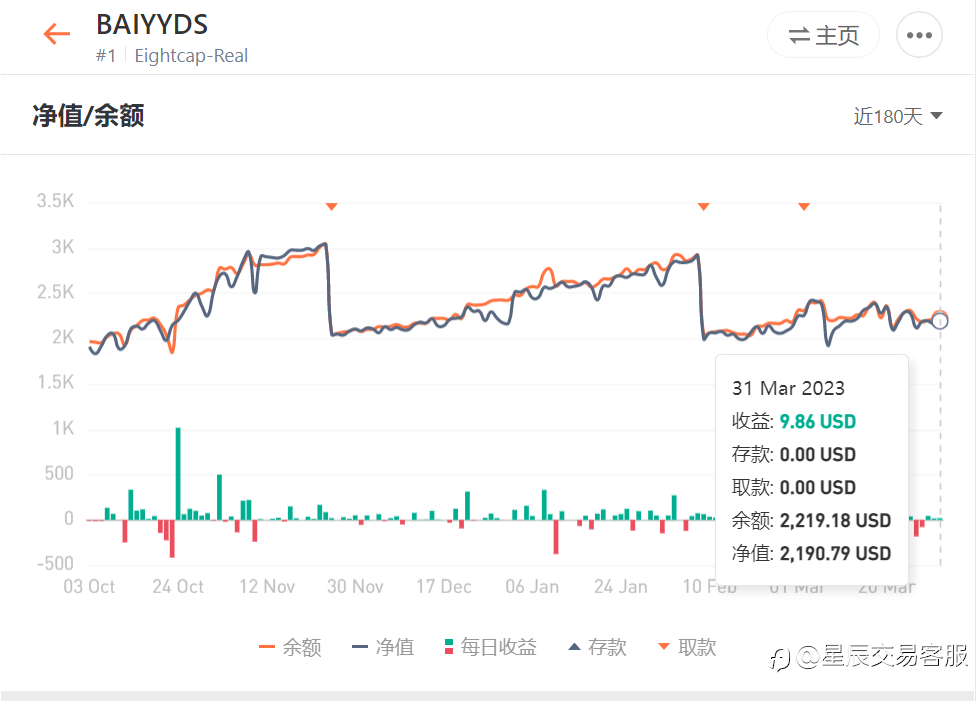Click the @星辰交易客服 watermark logo
Image resolution: width=978 pixels, height=701 pixels.
click(x=870, y=657)
